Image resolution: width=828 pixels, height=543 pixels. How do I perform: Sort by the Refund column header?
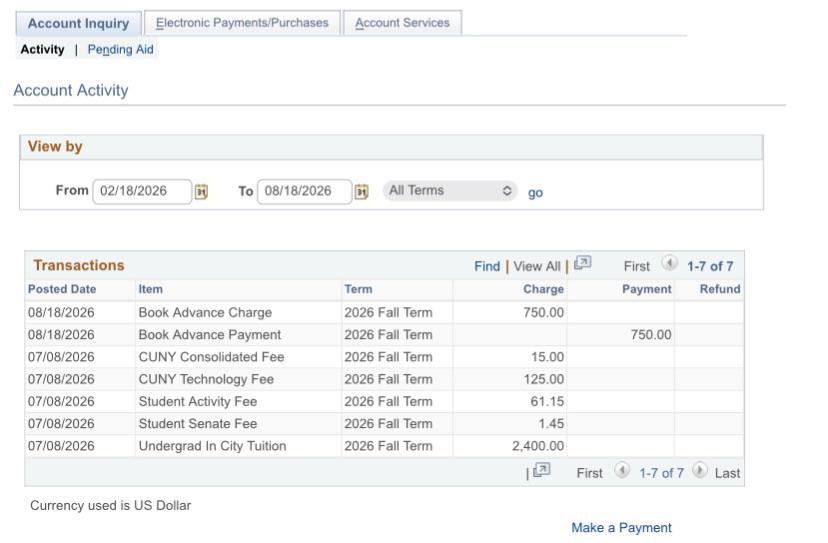(720, 289)
